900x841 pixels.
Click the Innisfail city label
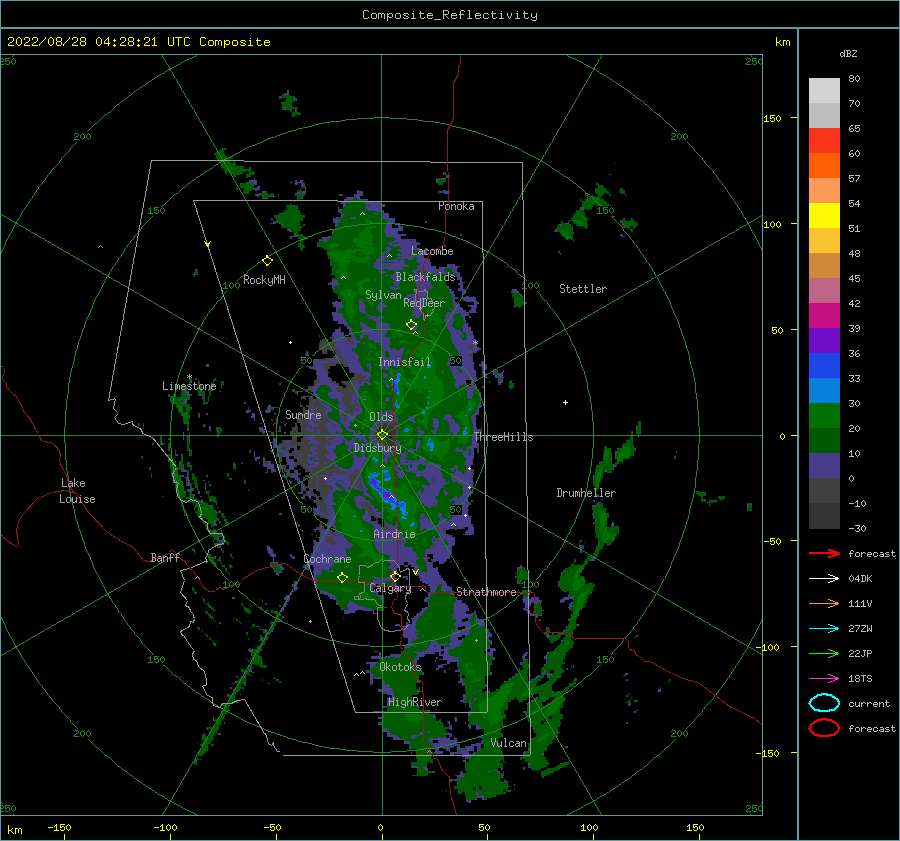pos(404,362)
